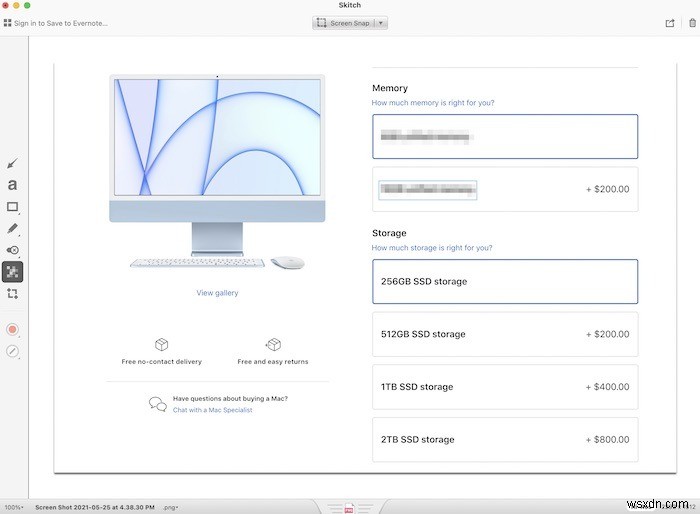Click Have questions about buying a Mac text
The height and width of the screenshot is (514, 700).
coord(230,398)
